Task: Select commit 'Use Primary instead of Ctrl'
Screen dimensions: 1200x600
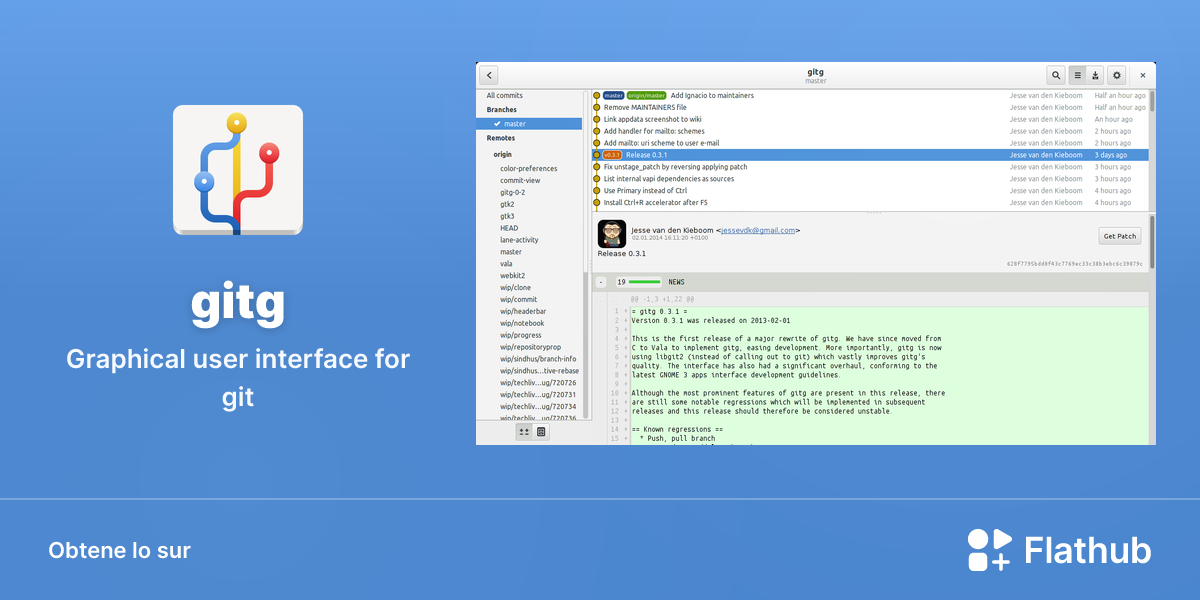Action: pyautogui.click(x=869, y=191)
